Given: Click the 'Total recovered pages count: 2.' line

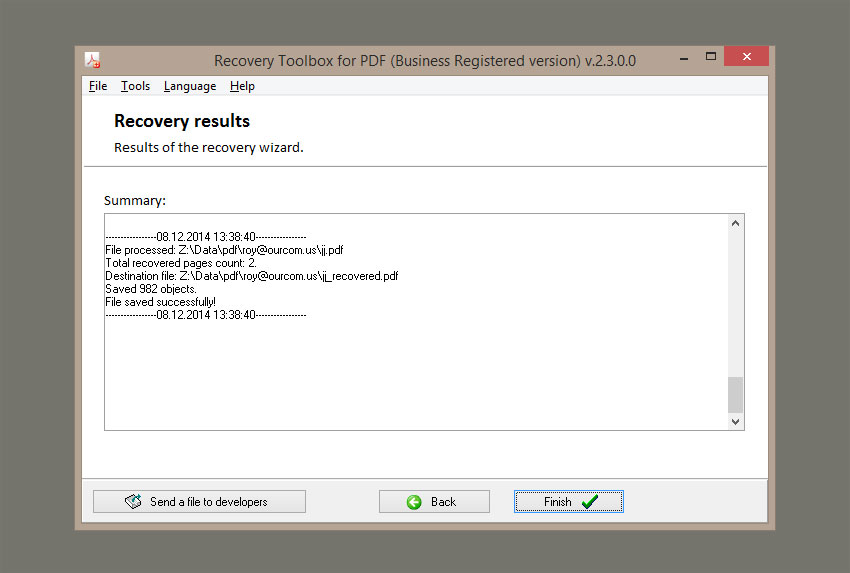Looking at the screenshot, I should coord(181,263).
